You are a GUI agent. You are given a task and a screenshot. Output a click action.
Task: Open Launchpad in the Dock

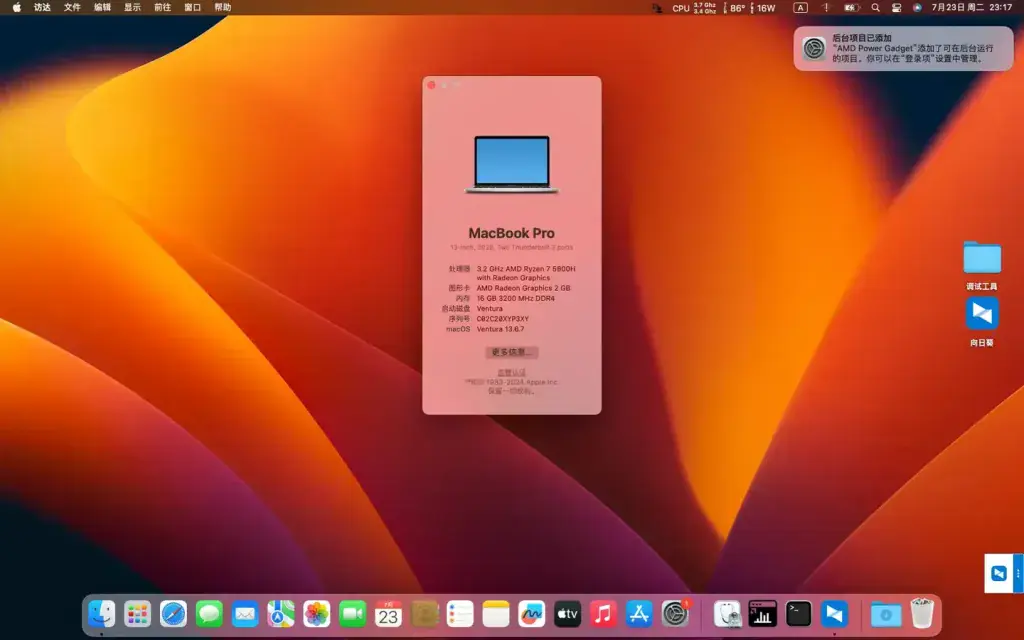point(138,614)
